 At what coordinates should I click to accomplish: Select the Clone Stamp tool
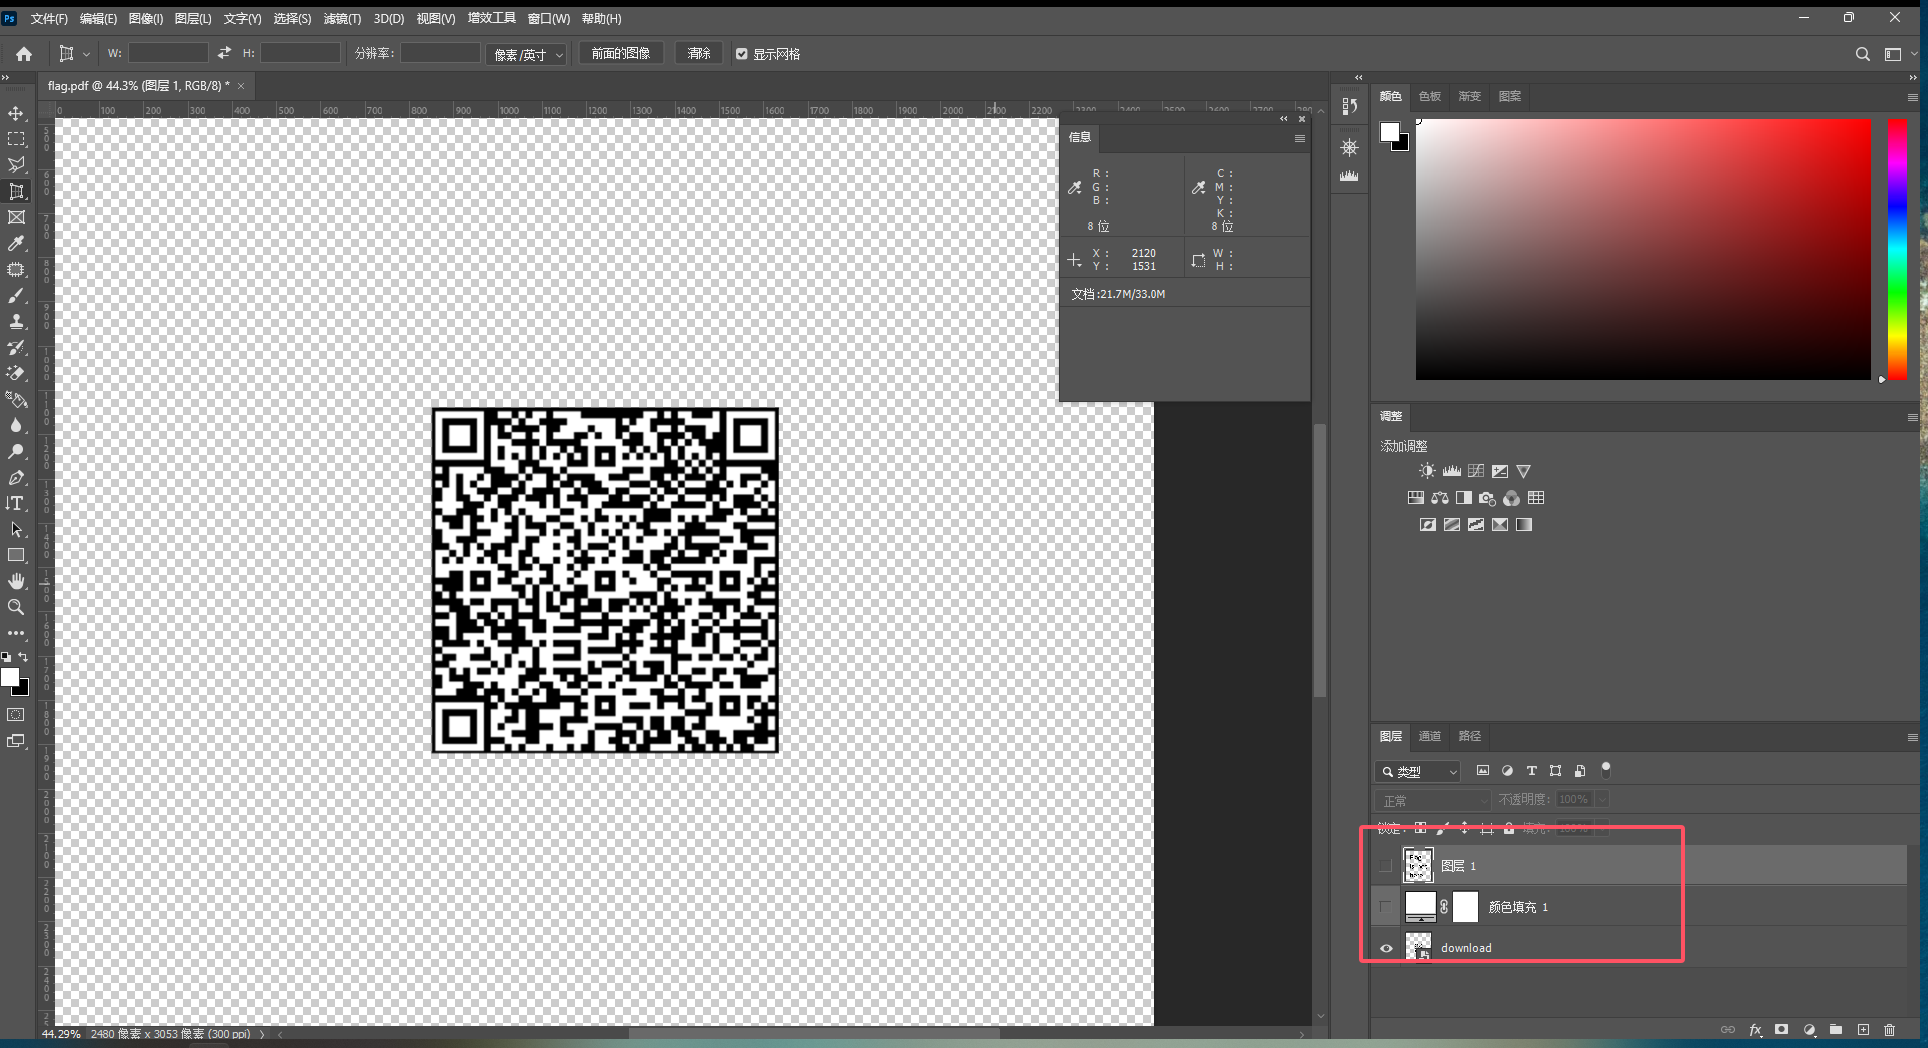pyautogui.click(x=16, y=321)
